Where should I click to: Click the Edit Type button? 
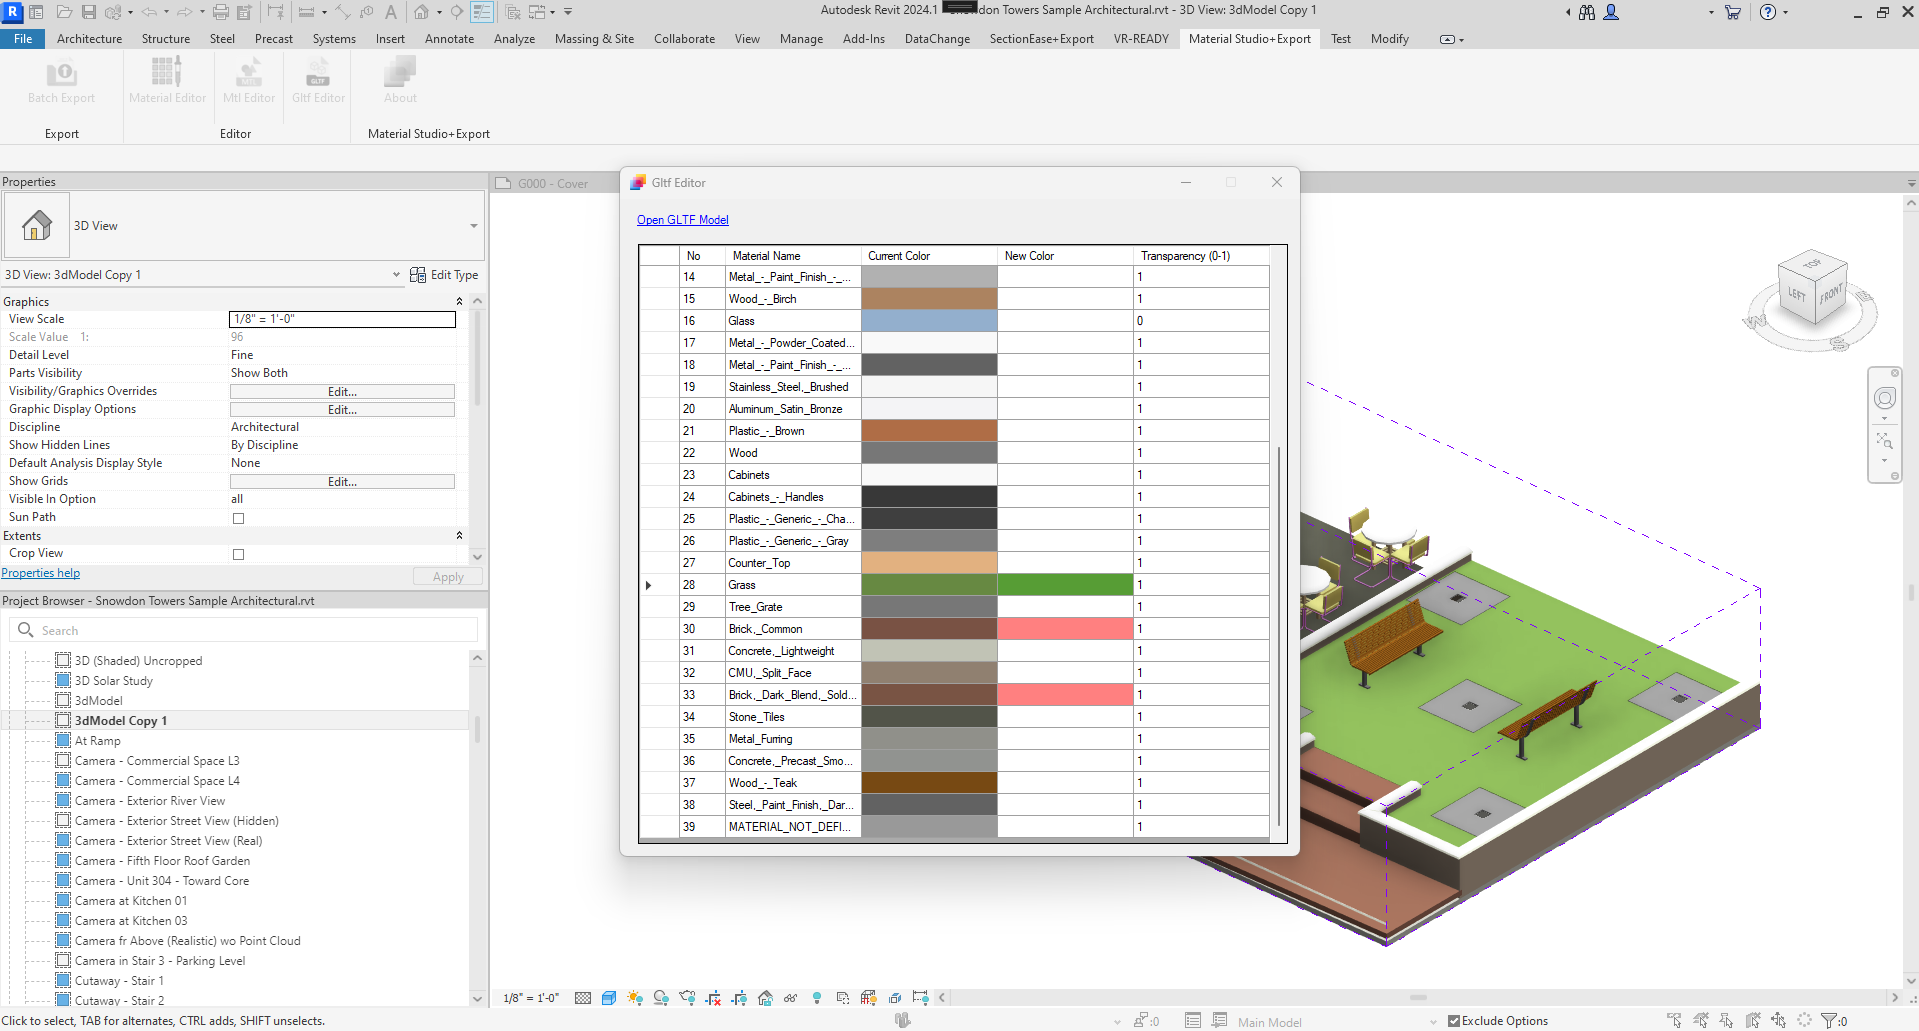[x=444, y=275]
